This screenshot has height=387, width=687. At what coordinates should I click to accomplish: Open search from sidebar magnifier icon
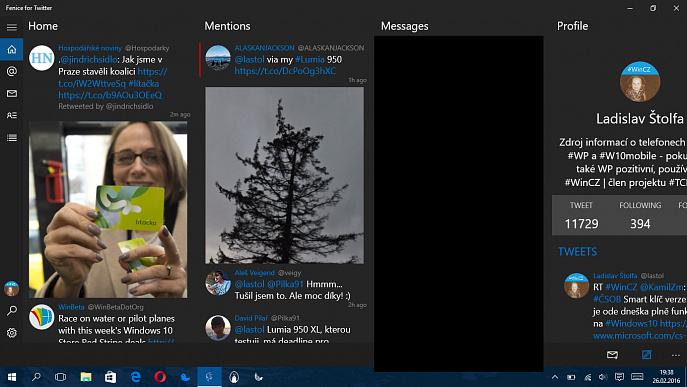(12, 311)
